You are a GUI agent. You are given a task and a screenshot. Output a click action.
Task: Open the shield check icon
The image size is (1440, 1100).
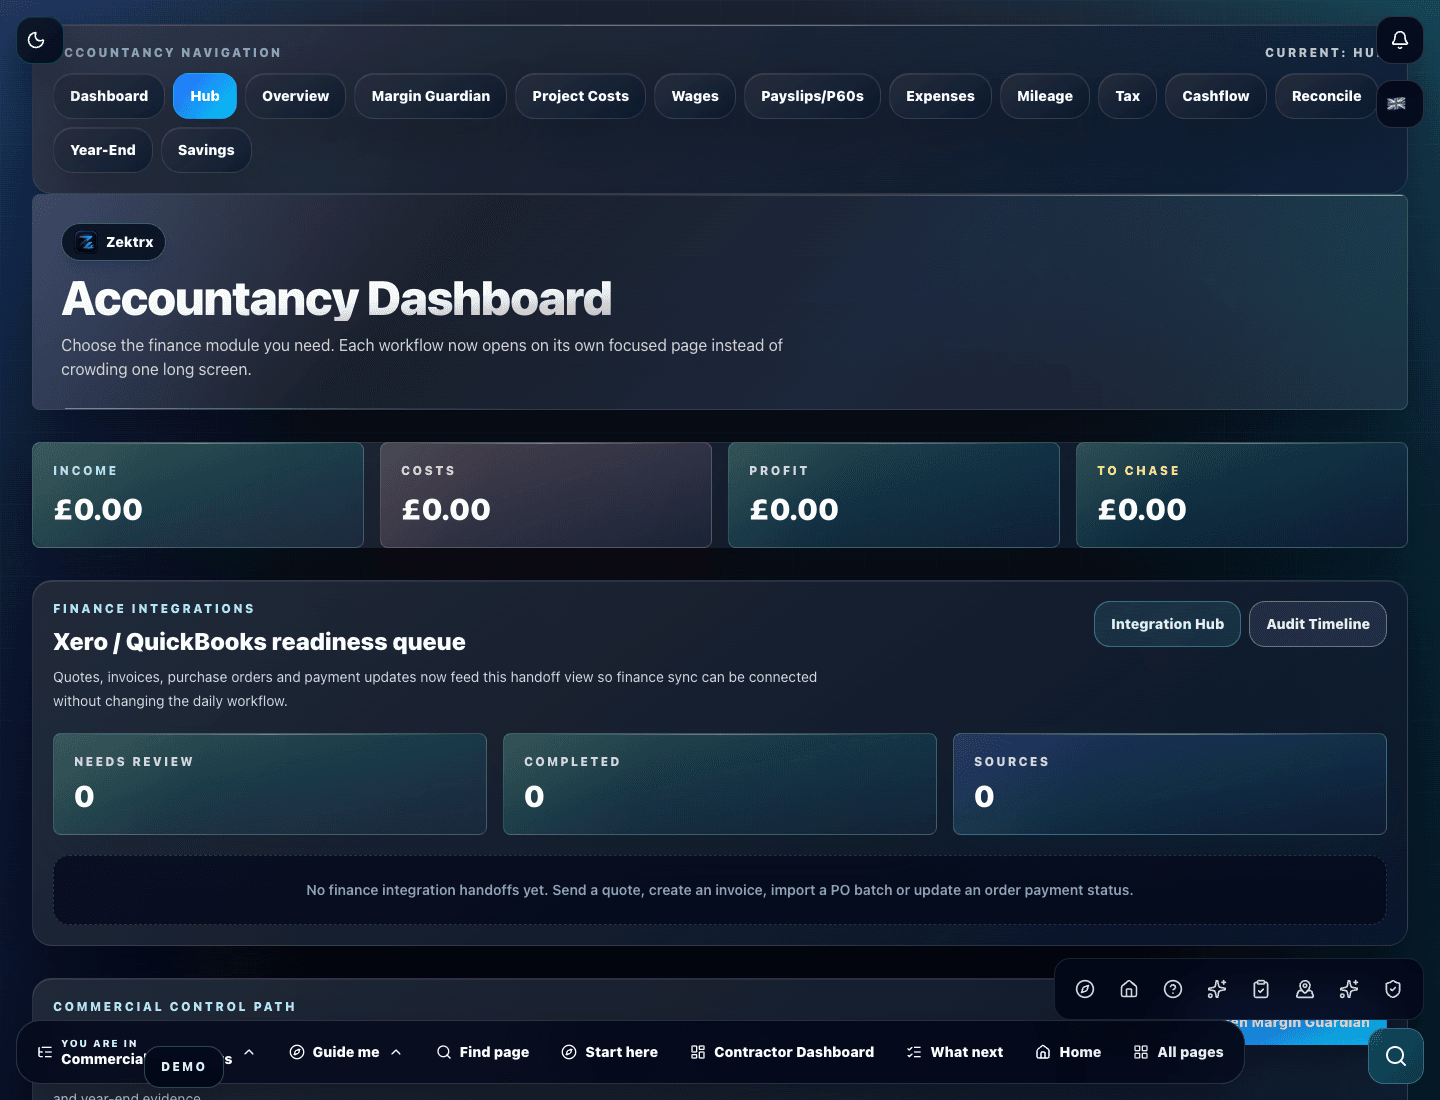click(1393, 989)
